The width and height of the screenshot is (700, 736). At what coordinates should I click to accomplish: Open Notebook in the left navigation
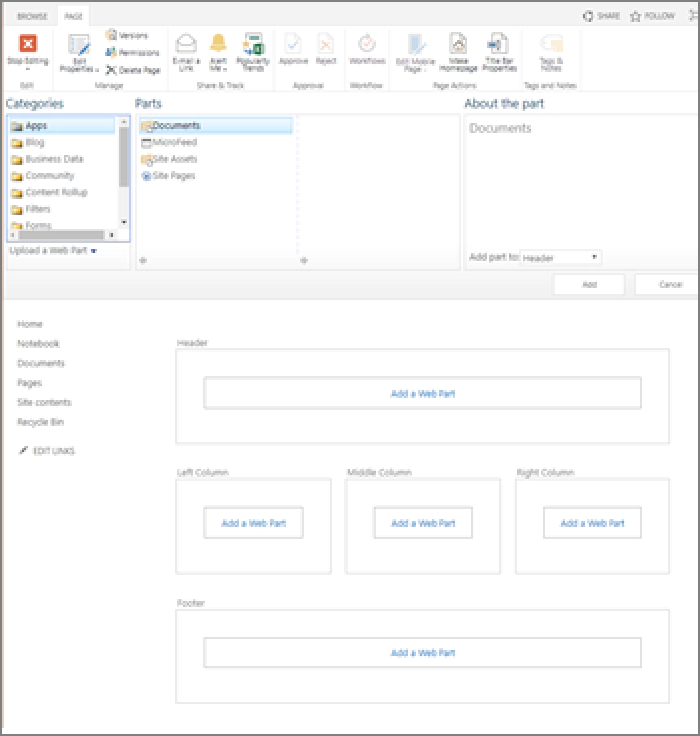click(38, 344)
